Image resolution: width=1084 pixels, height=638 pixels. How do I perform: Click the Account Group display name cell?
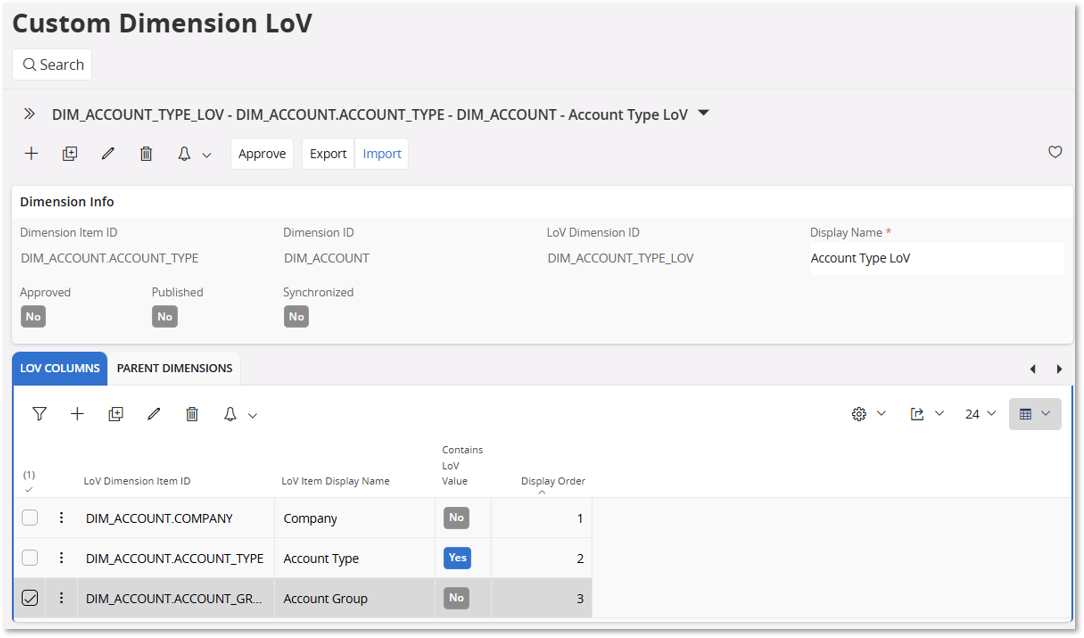(x=355, y=599)
